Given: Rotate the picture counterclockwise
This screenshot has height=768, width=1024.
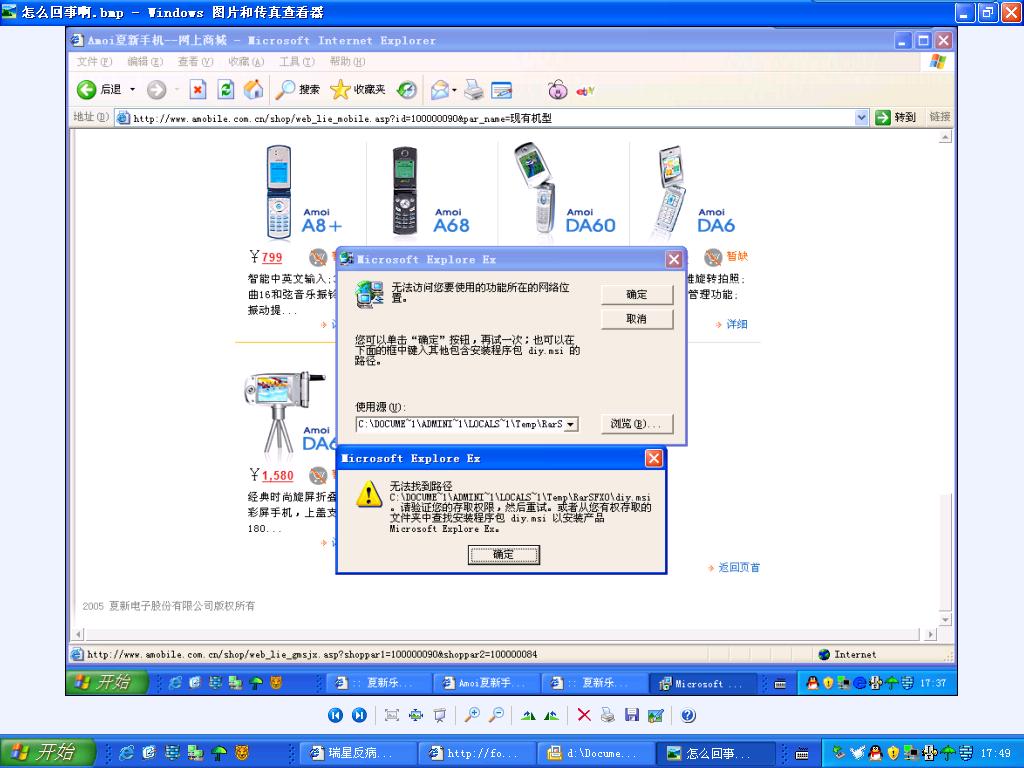Looking at the screenshot, I should tap(551, 715).
